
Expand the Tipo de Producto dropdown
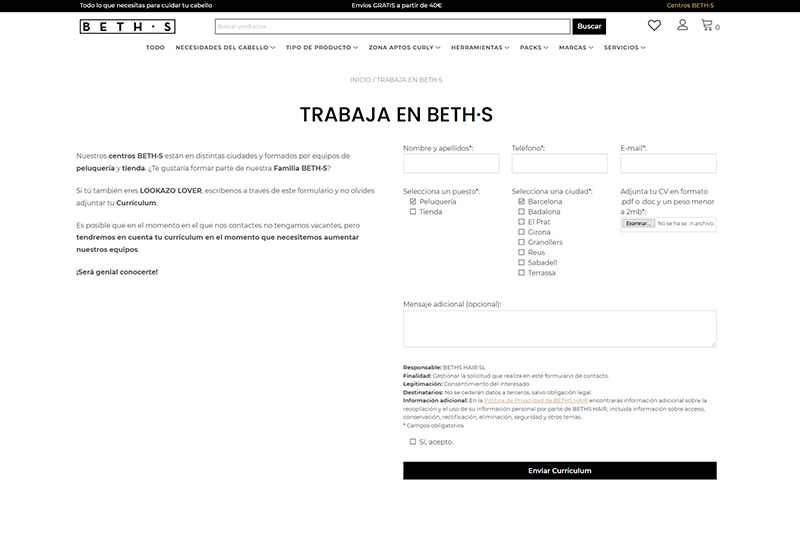321,48
